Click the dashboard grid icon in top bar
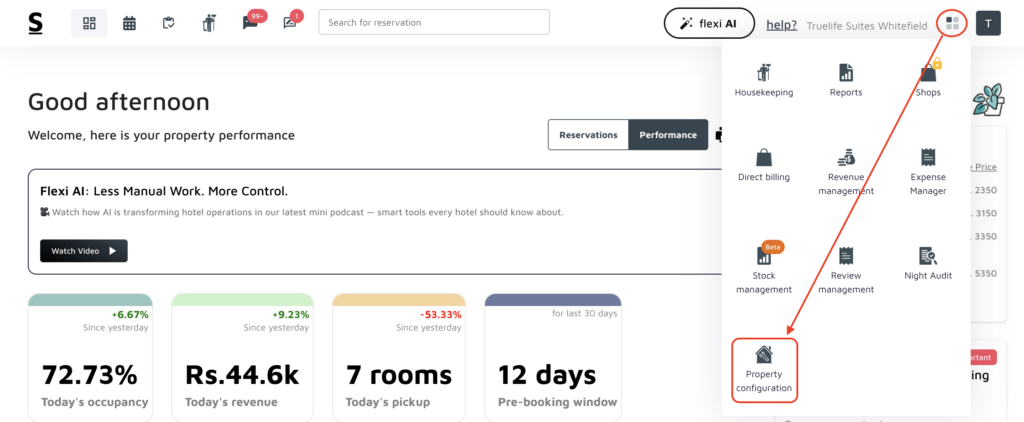This screenshot has height=422, width=1024. 89,22
